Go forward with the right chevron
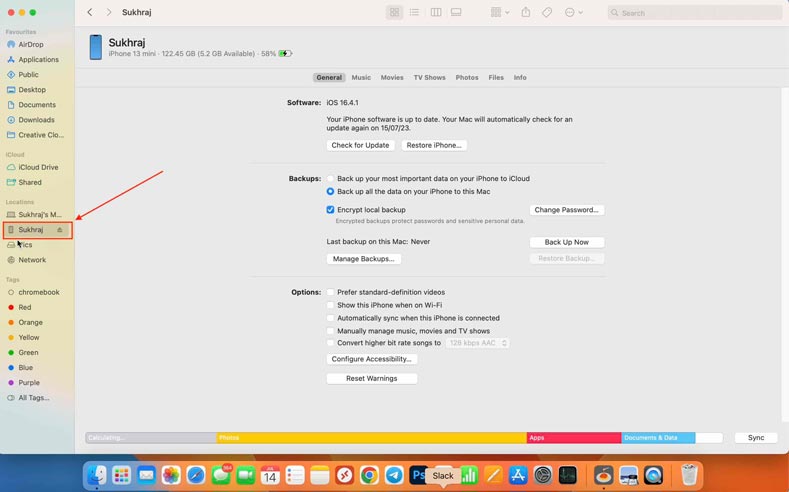 (x=109, y=12)
